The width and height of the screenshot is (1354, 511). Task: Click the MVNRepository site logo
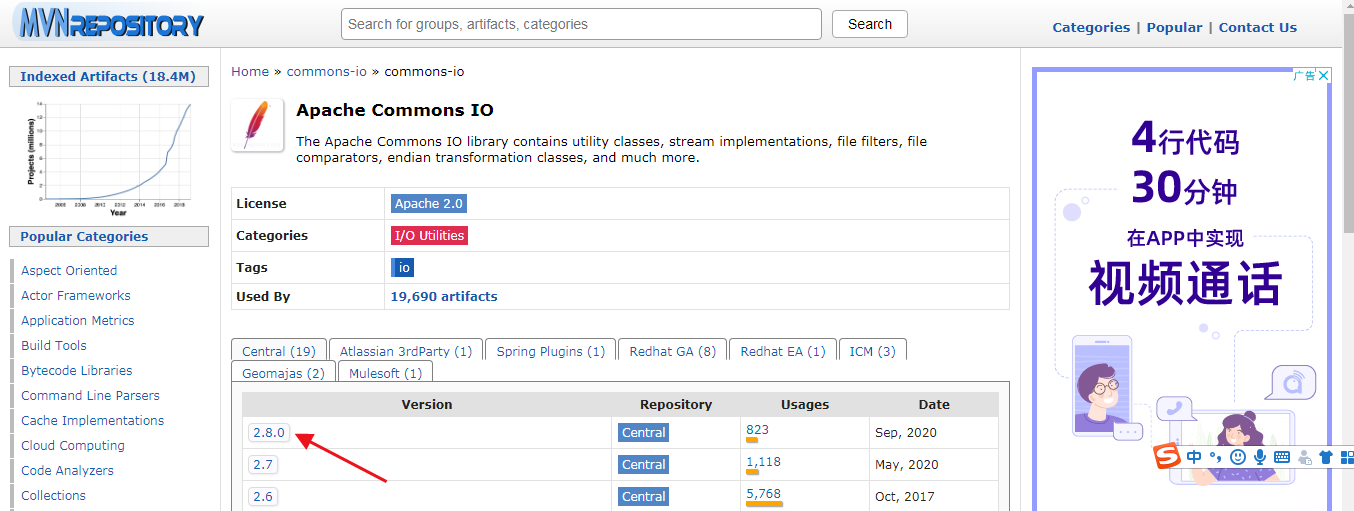click(x=108, y=24)
